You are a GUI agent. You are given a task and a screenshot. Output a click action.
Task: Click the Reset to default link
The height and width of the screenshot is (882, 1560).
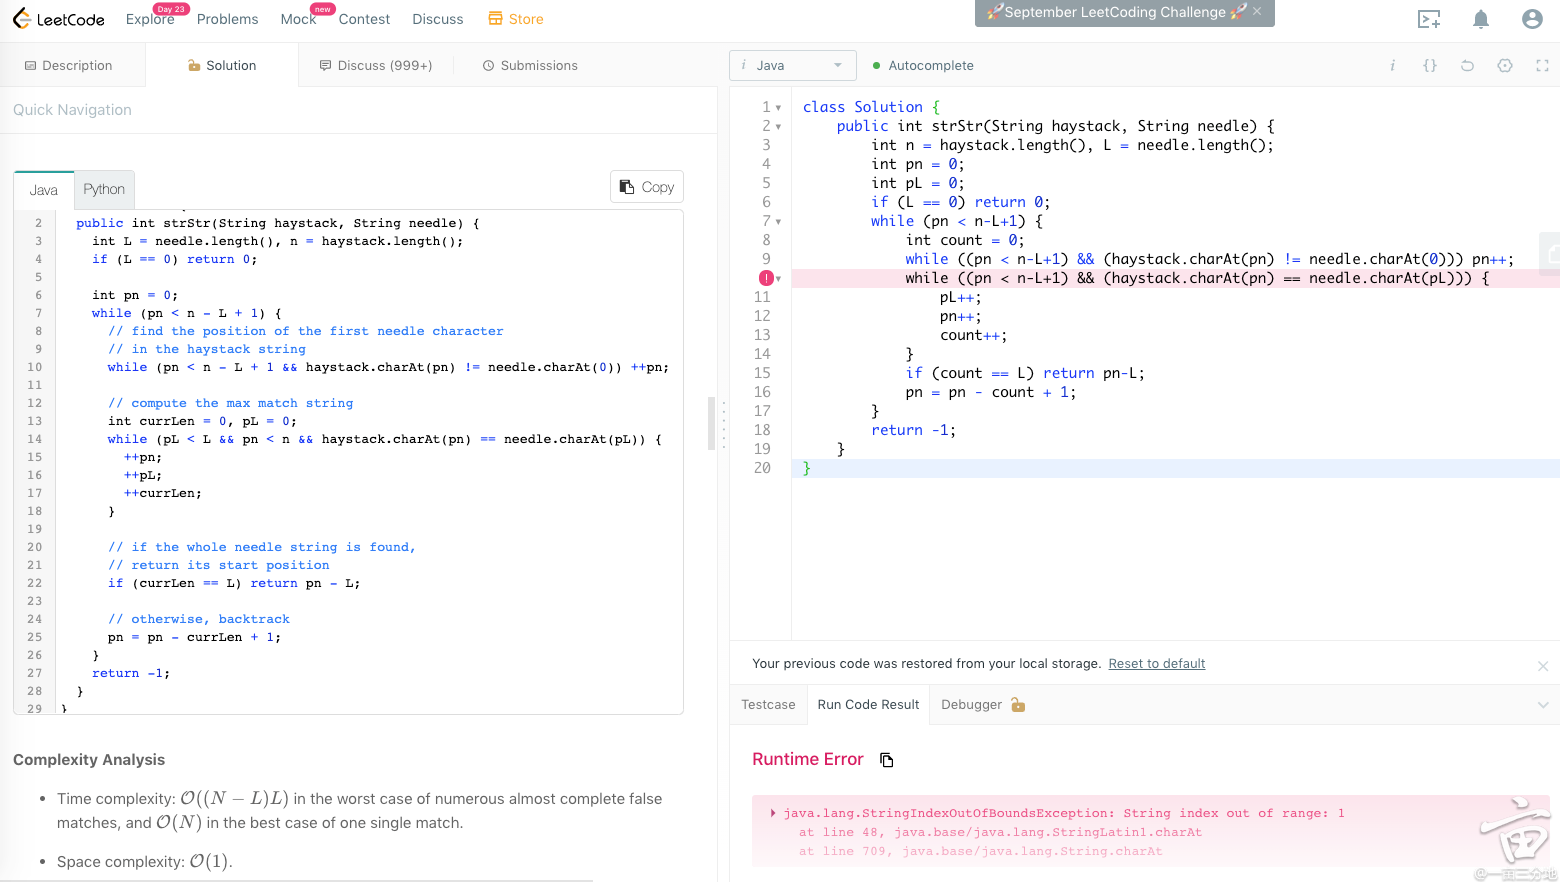(1156, 664)
